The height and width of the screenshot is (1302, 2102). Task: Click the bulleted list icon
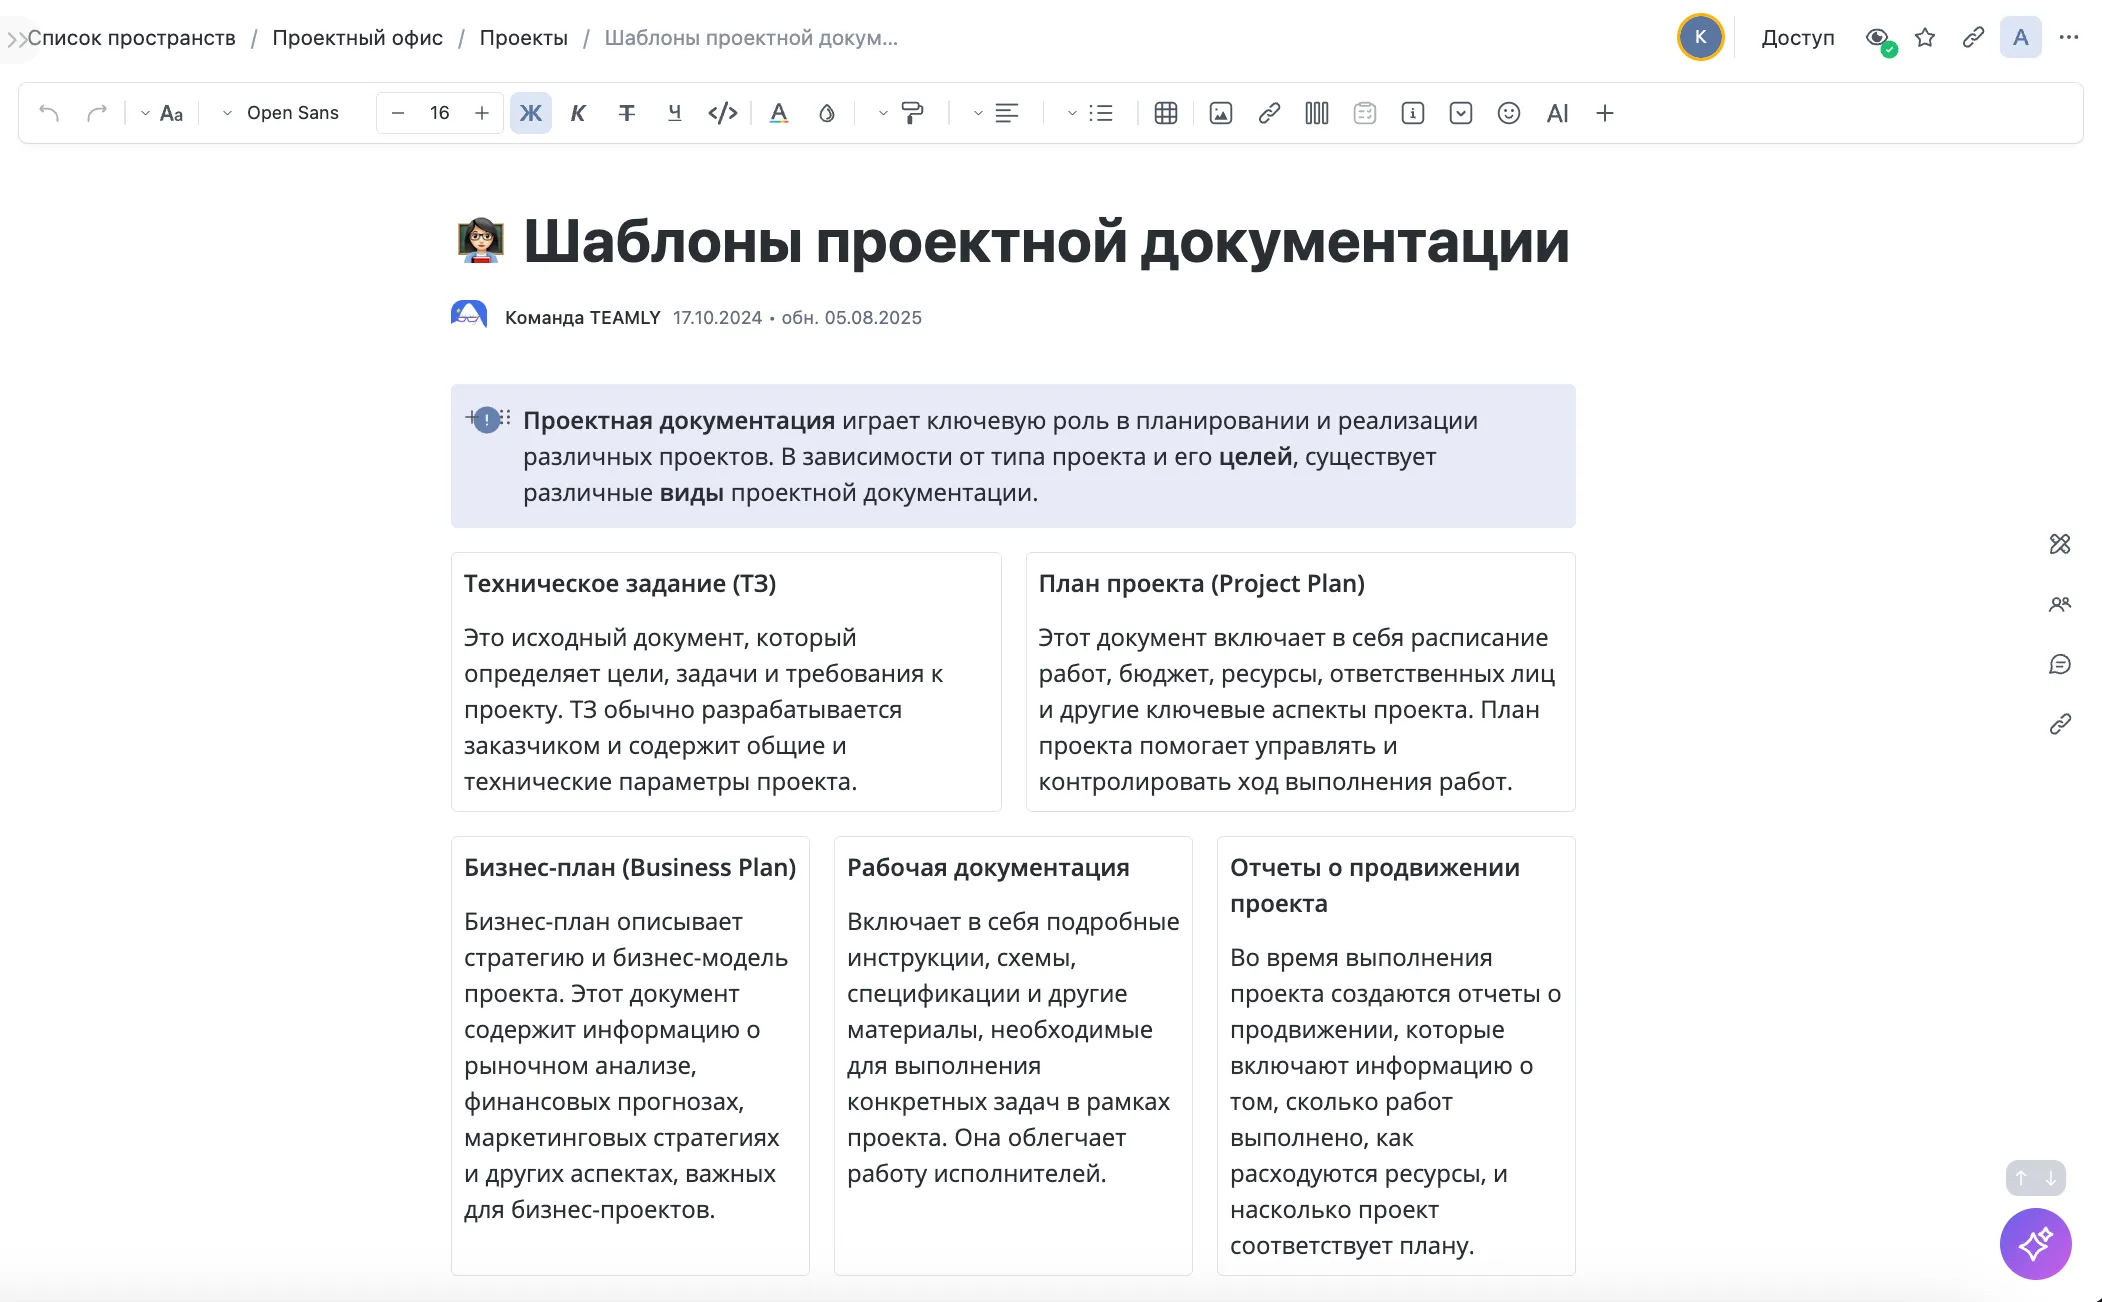click(1101, 113)
